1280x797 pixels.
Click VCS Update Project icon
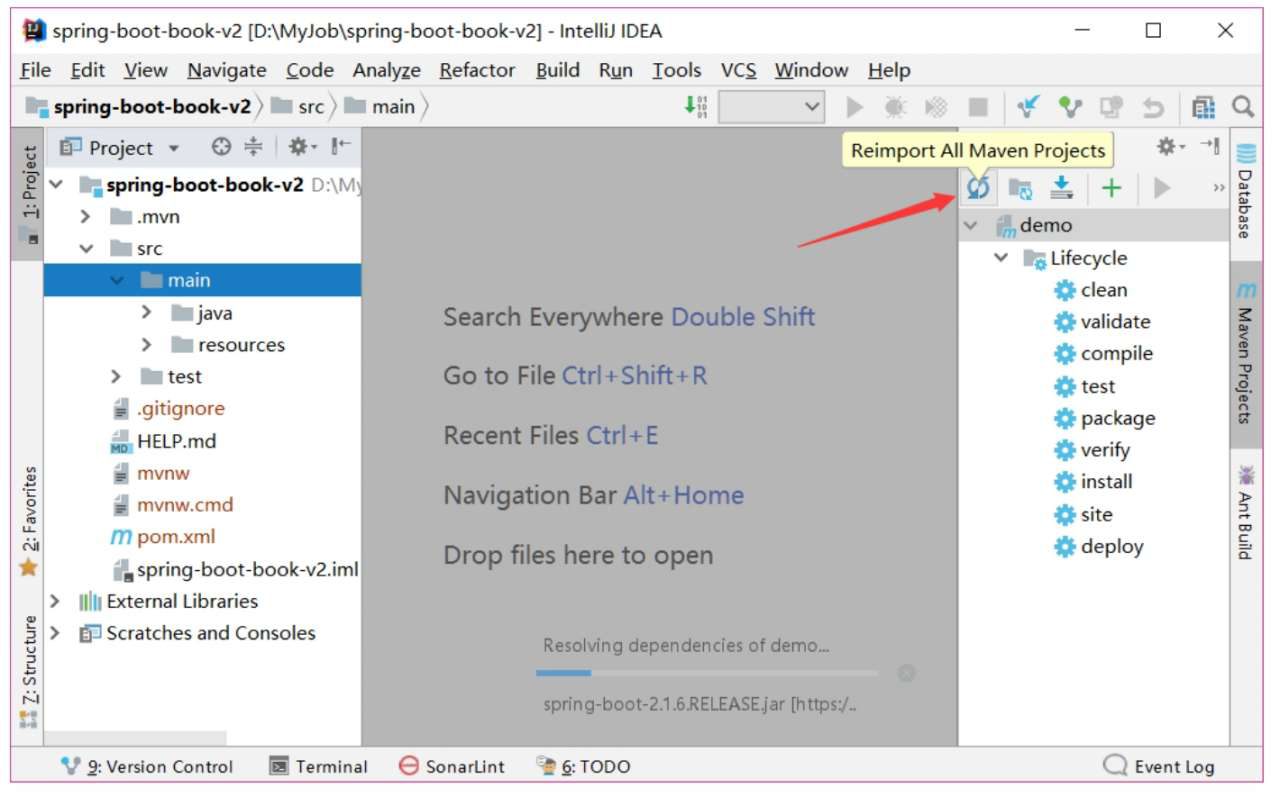tap(1029, 106)
